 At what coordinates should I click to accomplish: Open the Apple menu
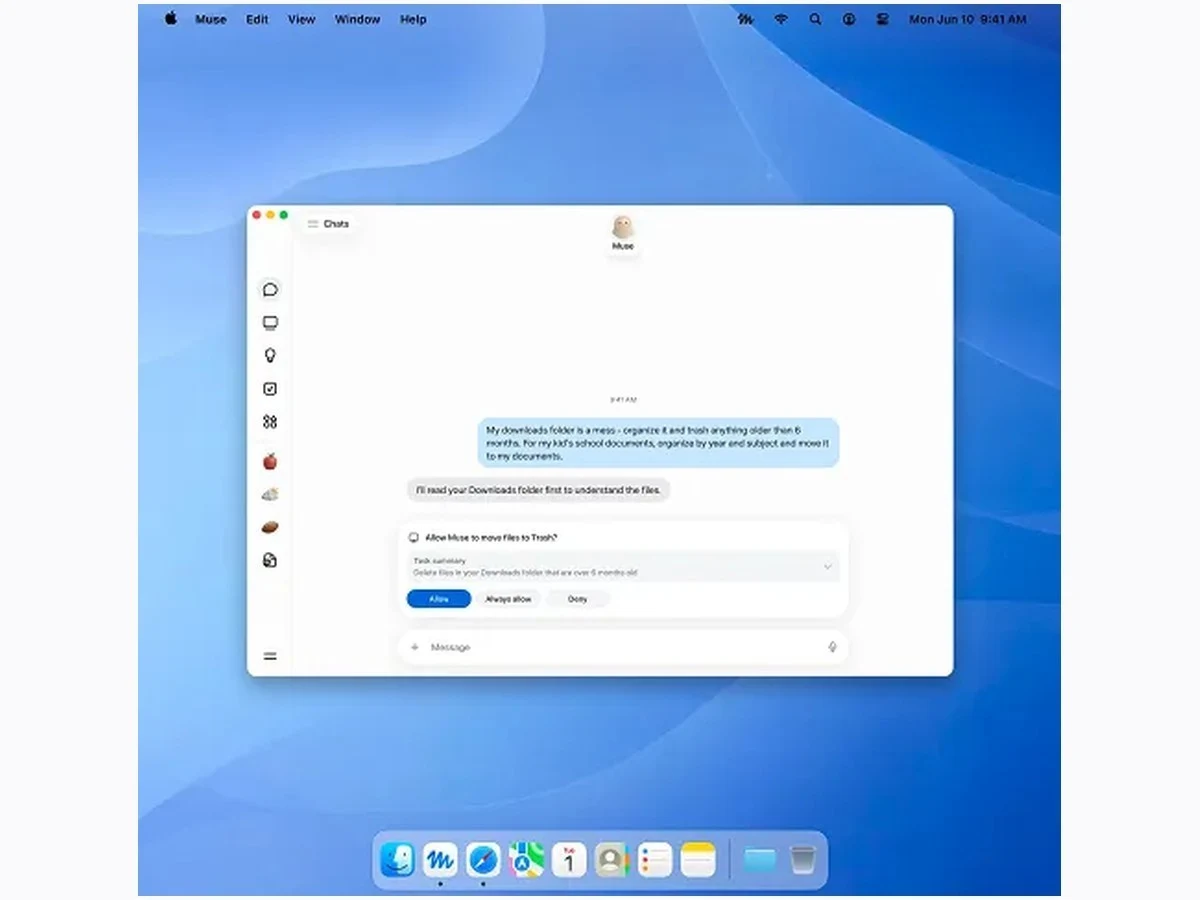click(x=170, y=19)
